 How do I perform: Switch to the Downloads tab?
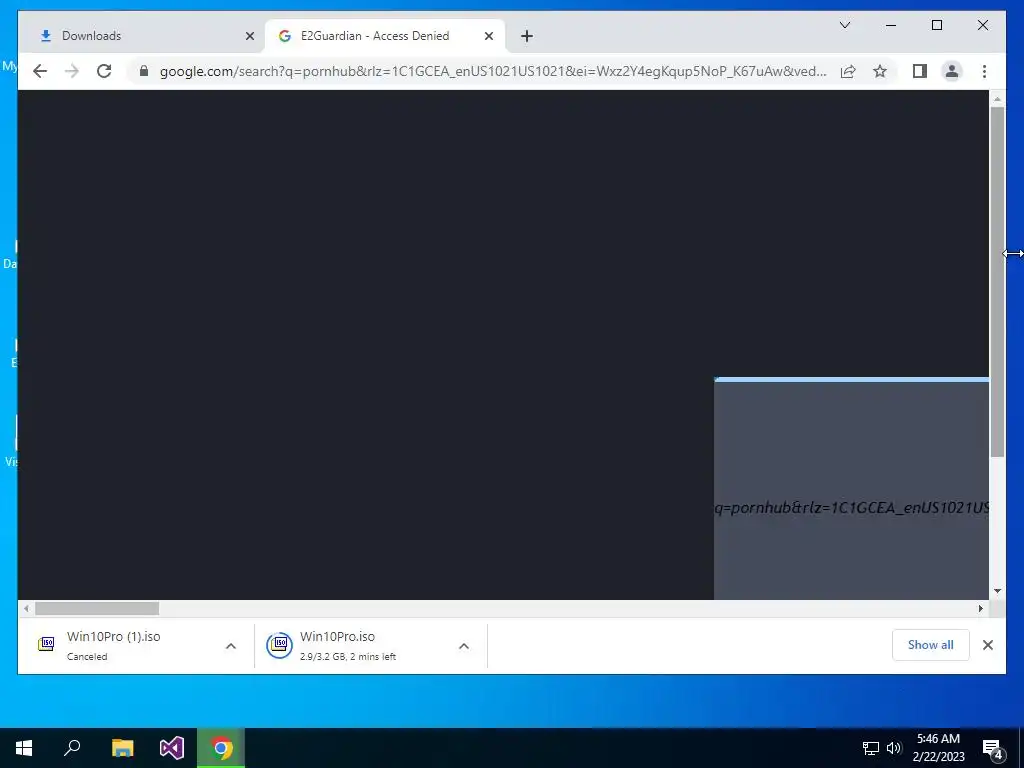click(137, 36)
